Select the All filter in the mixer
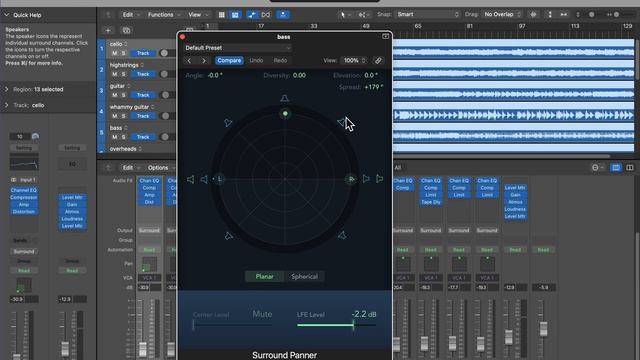The height and width of the screenshot is (360, 640). (x=398, y=168)
